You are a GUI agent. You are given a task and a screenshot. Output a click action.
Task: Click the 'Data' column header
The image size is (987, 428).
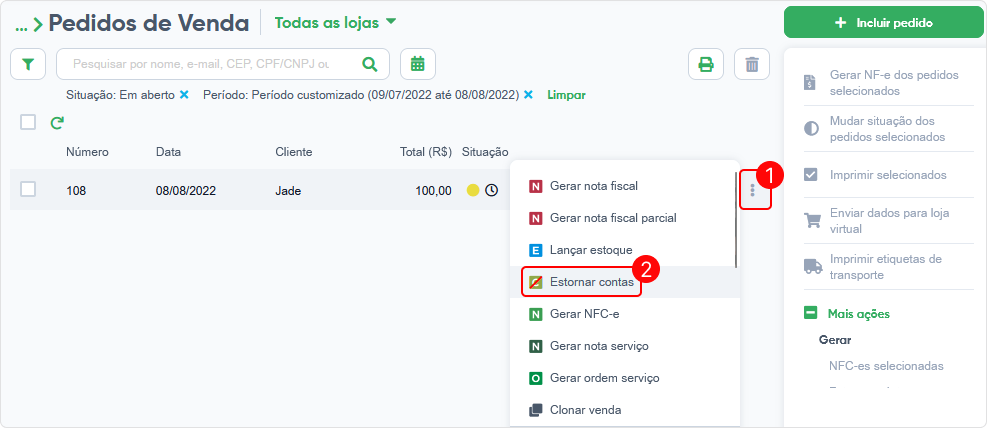point(168,152)
